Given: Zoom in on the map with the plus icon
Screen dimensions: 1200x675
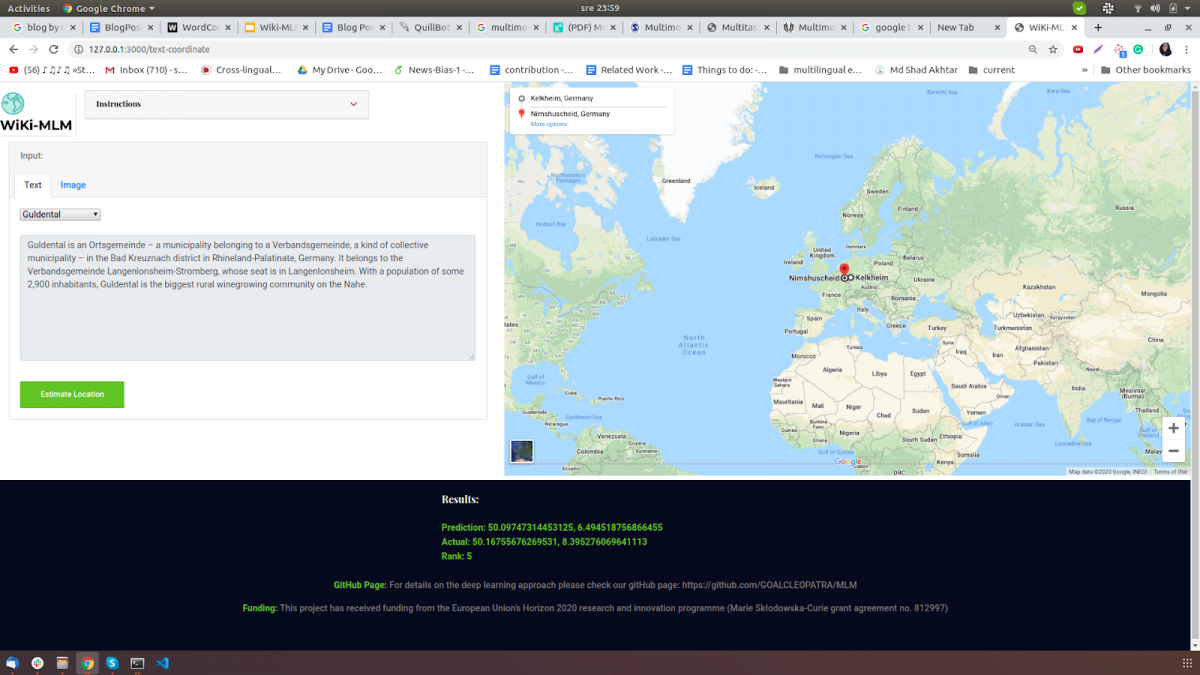Looking at the screenshot, I should click(x=1173, y=427).
